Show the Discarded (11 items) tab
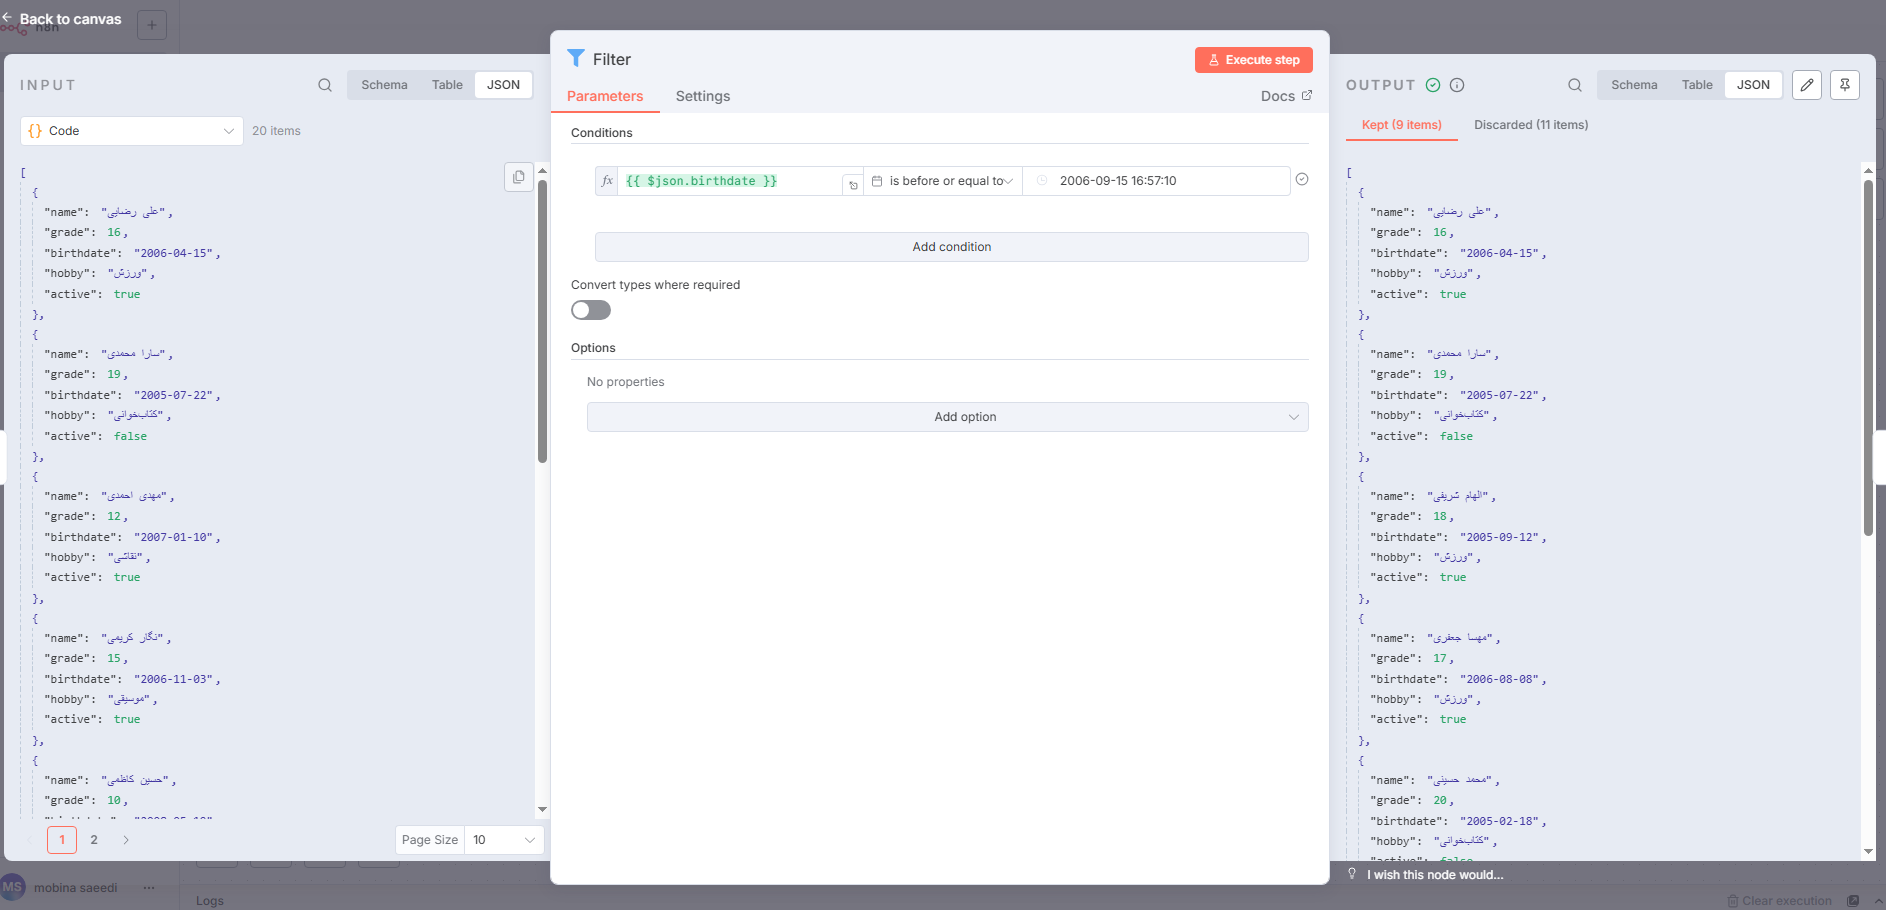 (1531, 125)
